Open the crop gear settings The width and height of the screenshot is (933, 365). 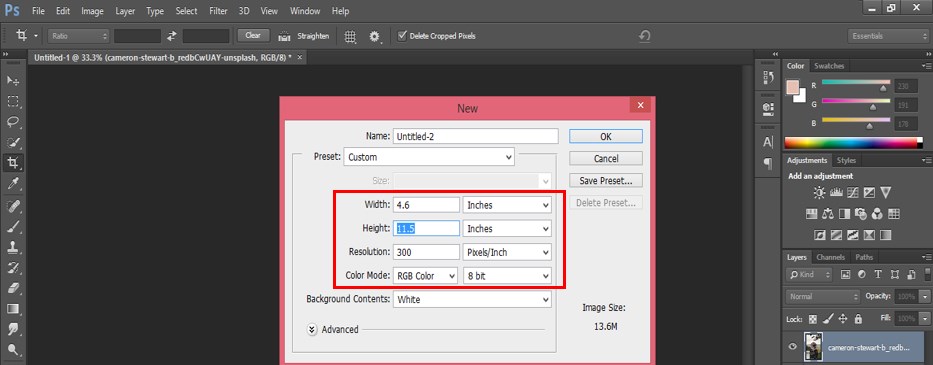point(374,36)
